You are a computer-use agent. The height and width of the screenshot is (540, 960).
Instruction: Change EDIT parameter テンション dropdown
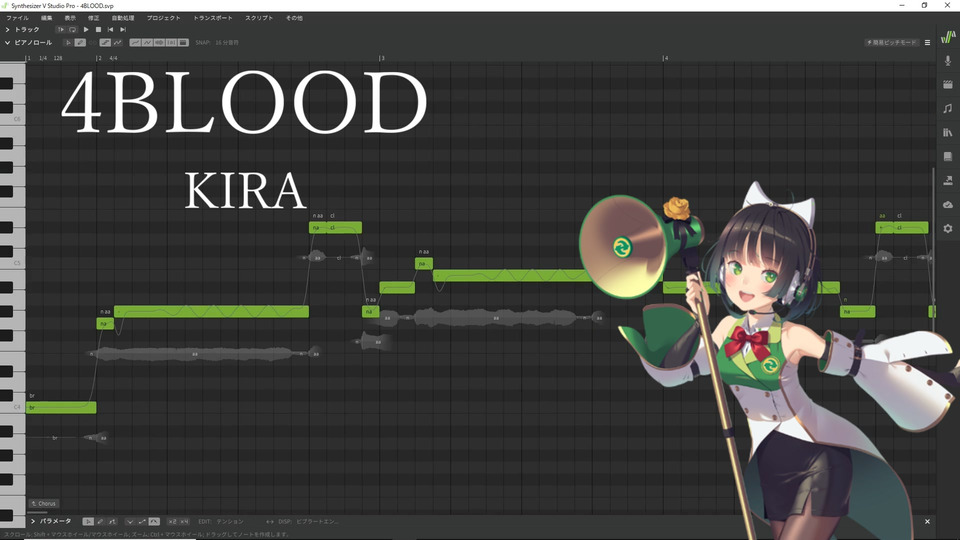point(230,522)
